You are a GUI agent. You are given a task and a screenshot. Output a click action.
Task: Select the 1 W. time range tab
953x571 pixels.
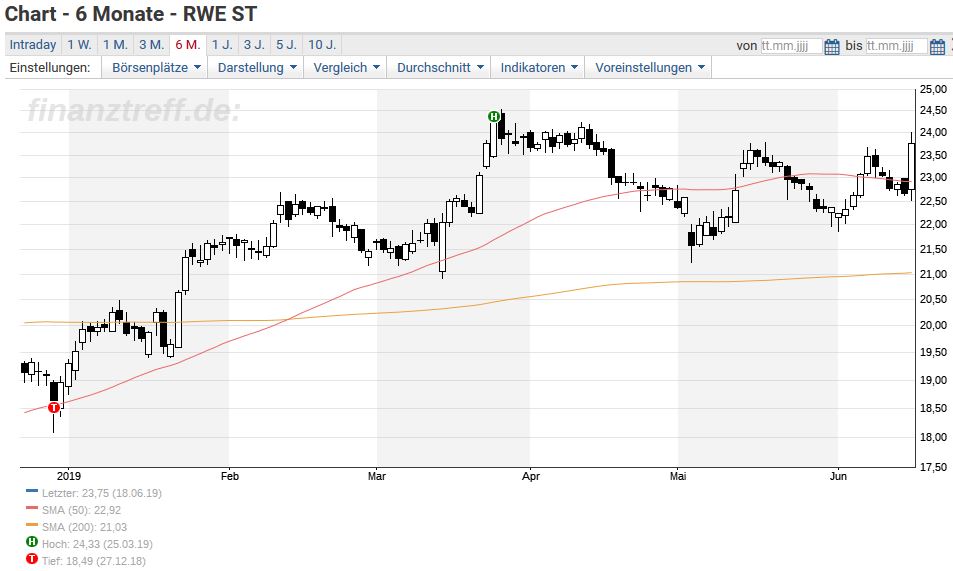[x=79, y=45]
